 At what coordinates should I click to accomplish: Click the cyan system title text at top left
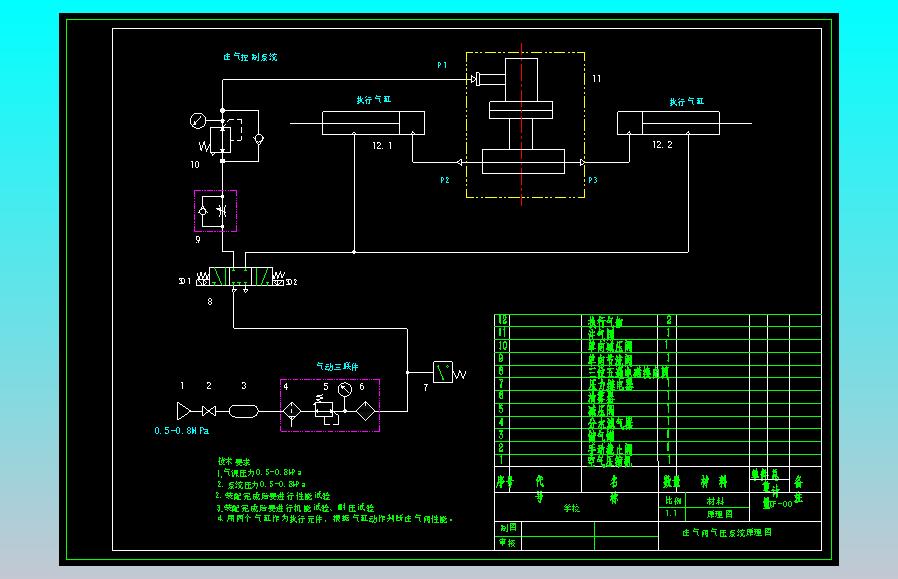[x=250, y=57]
